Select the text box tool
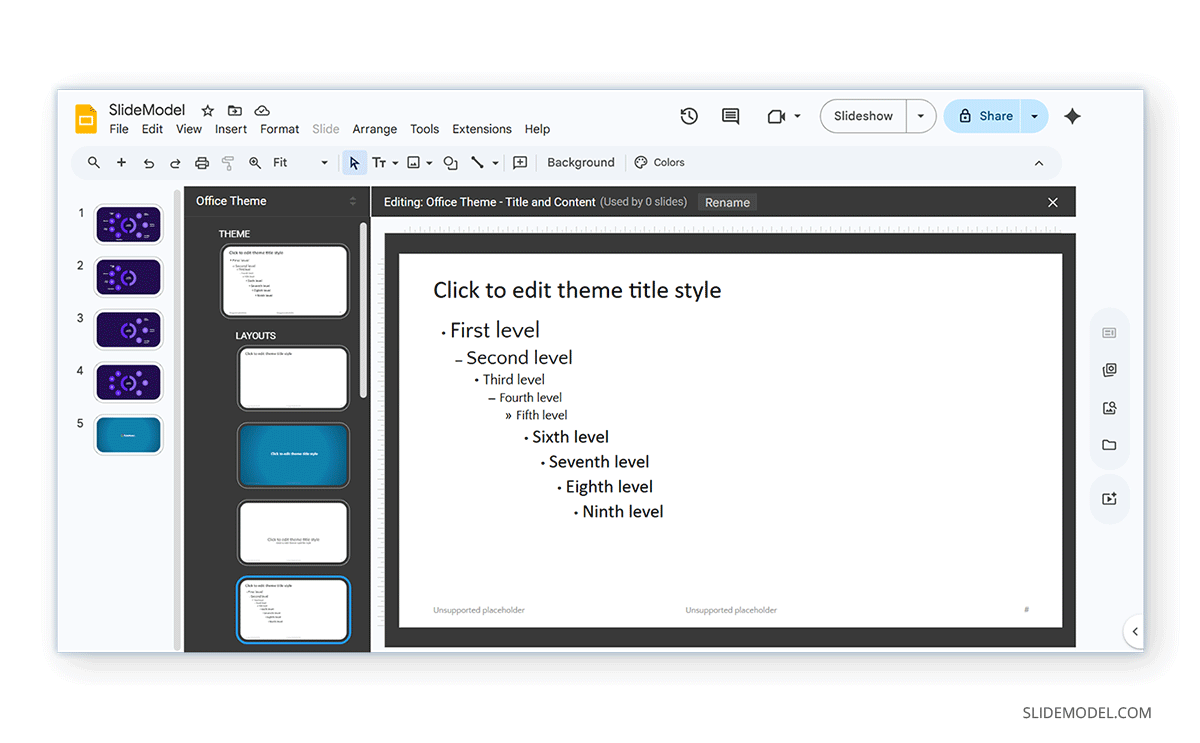Viewport: 1200px width, 743px height. [379, 163]
